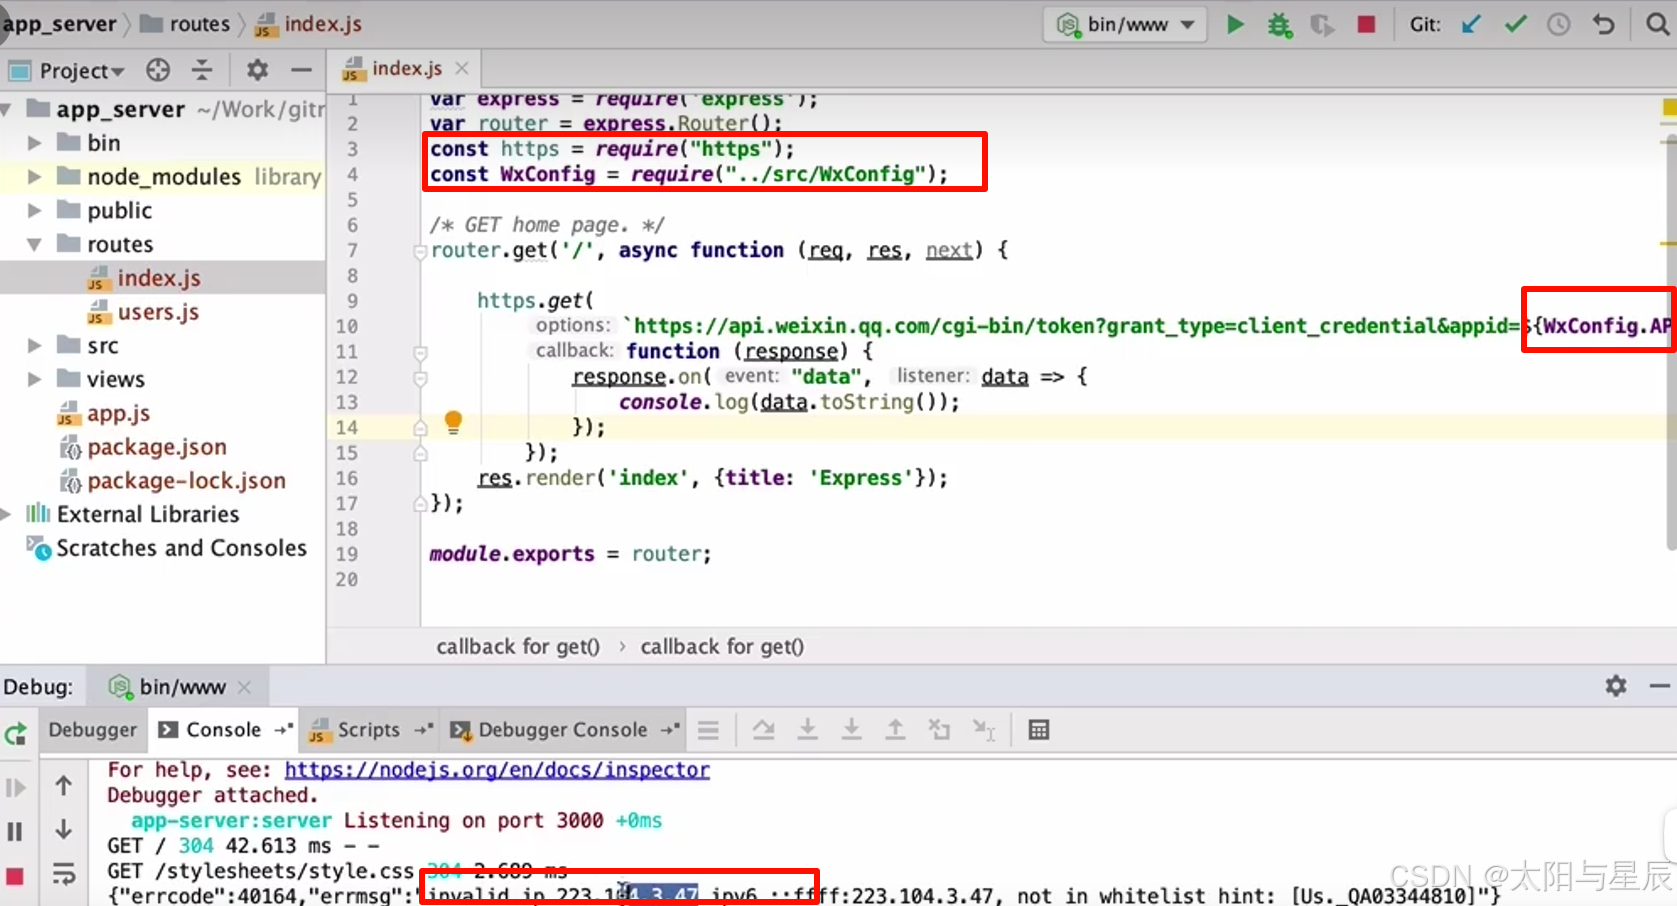
Task: Select Scratches and Consoles node
Action: pos(181,548)
